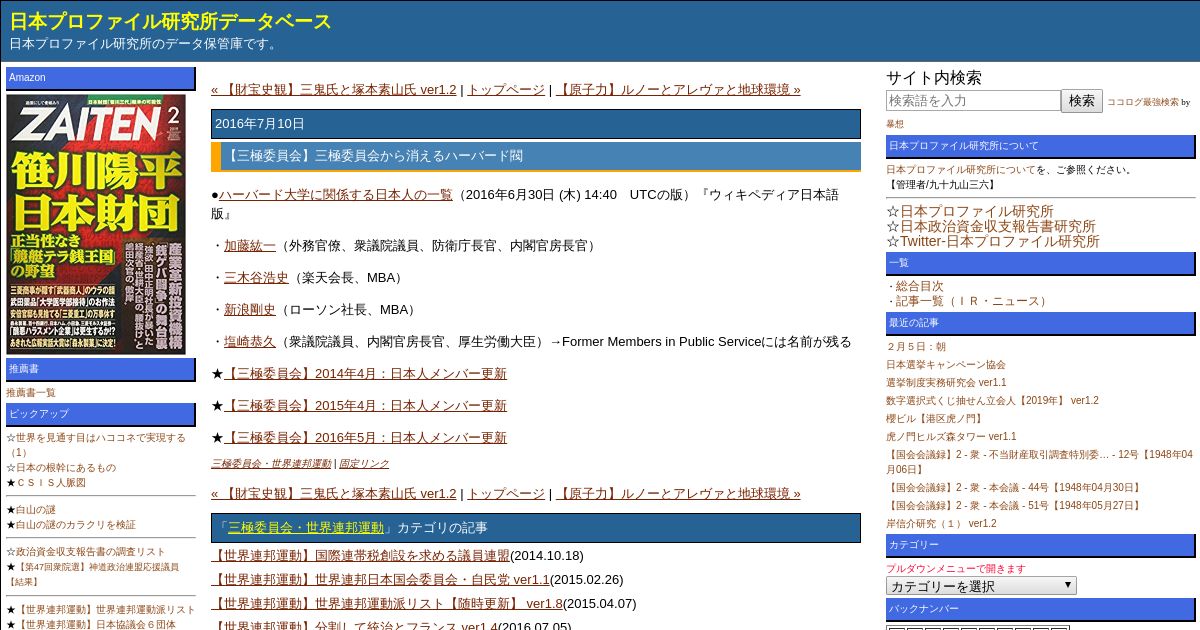The image size is (1200, 630).
Task: Go to top next article ルノーとアレヴァと地球環境
Action: point(678,89)
